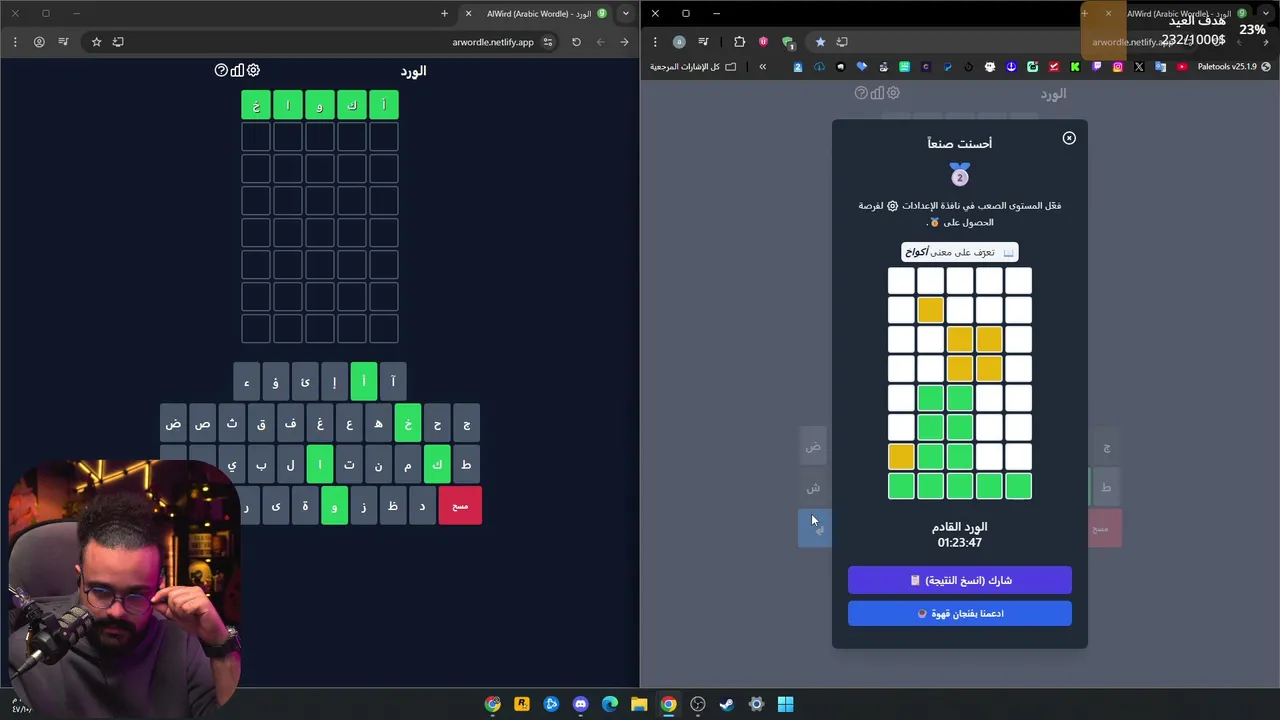Open the right browser's three-dot menu
1280x720 pixels.
tap(655, 42)
